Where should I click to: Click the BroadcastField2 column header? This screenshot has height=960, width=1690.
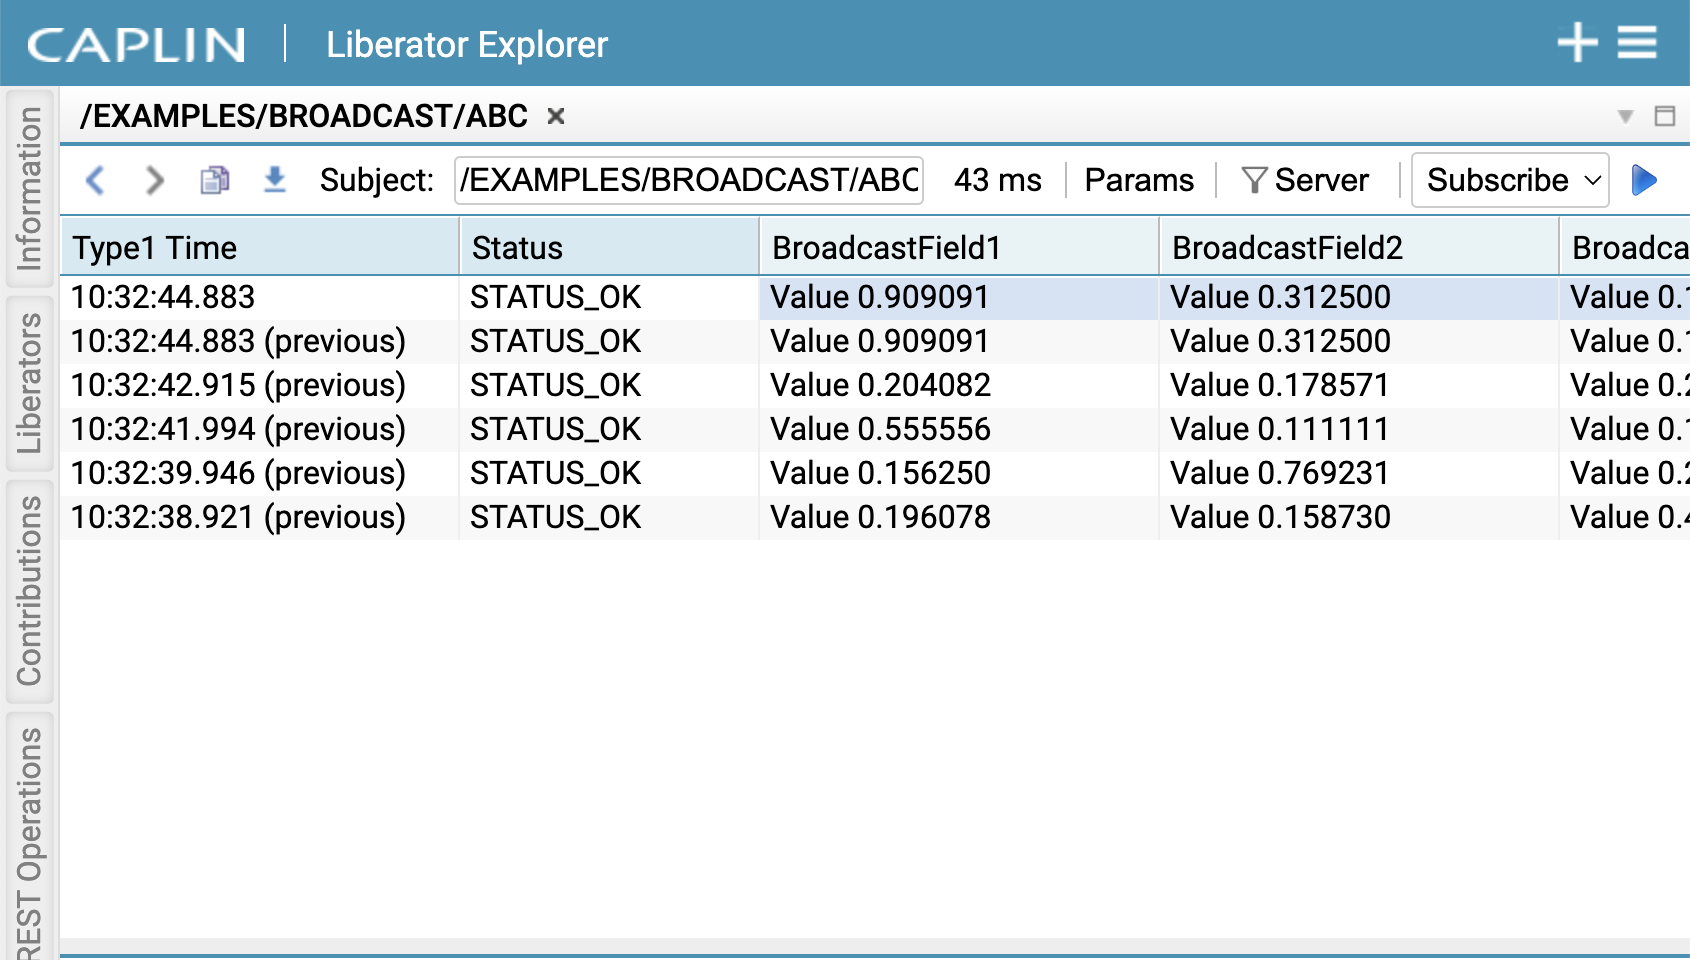coord(1359,248)
